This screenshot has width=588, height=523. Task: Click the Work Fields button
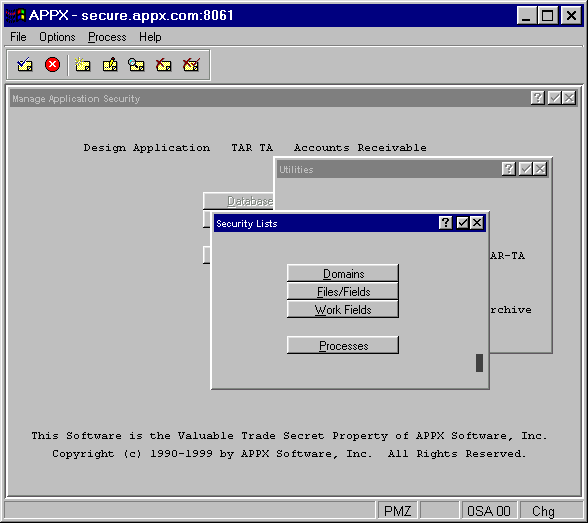(x=343, y=309)
